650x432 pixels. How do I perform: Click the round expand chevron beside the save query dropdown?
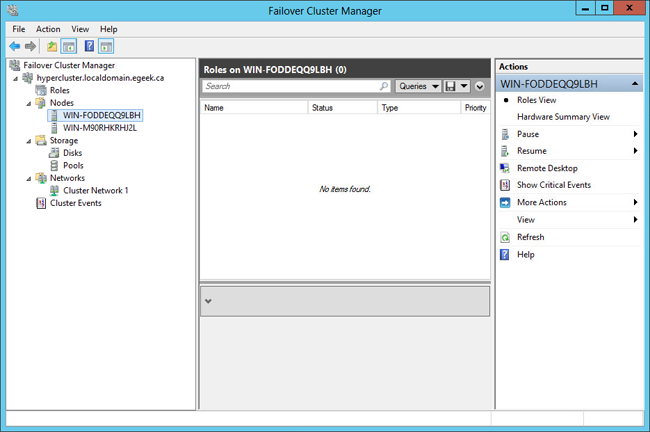pos(480,87)
